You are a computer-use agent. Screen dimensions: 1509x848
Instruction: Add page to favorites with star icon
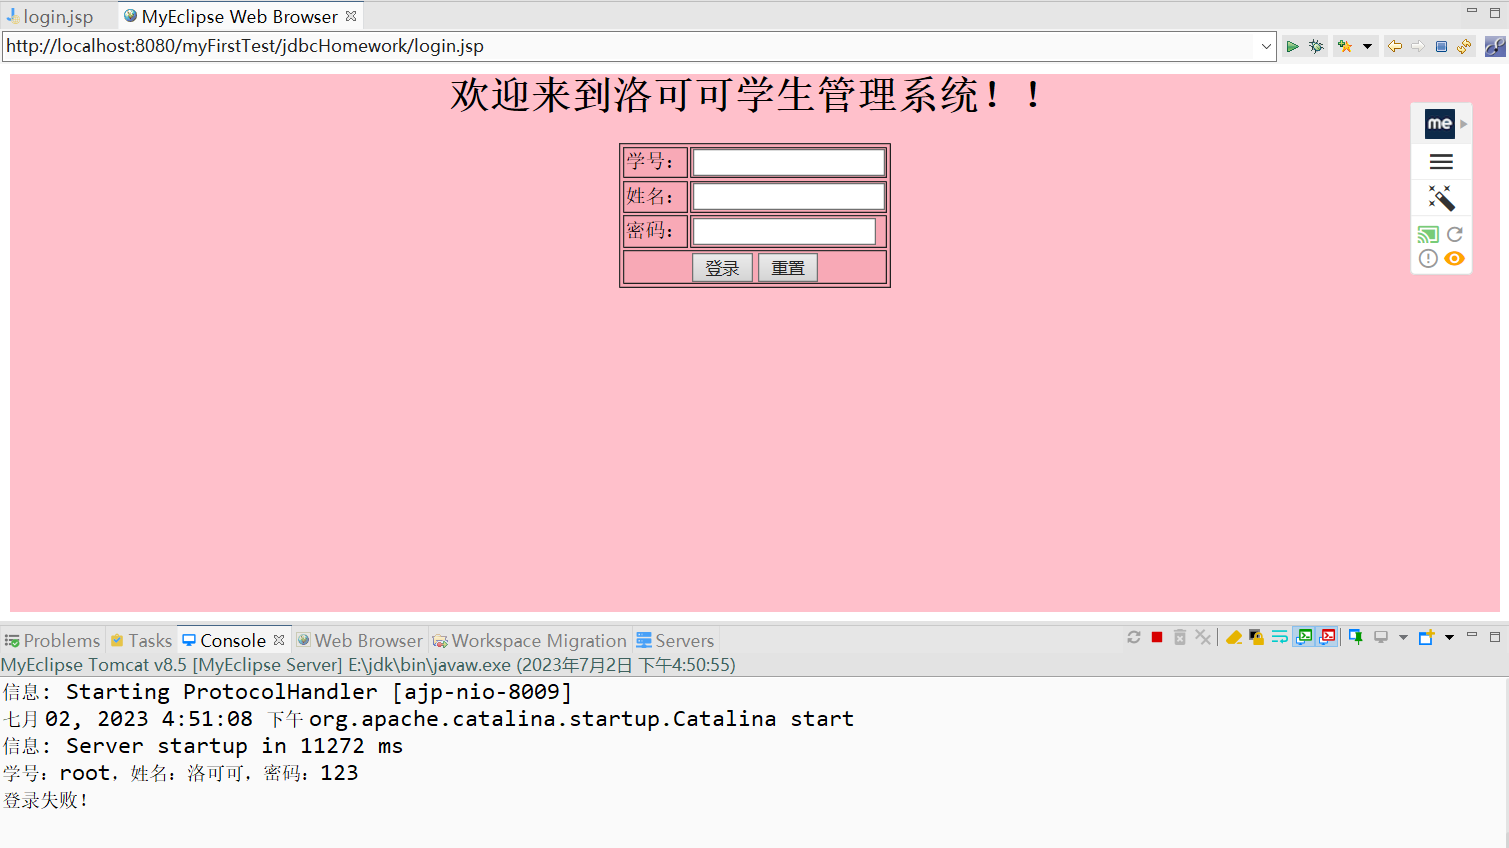[x=1345, y=46]
